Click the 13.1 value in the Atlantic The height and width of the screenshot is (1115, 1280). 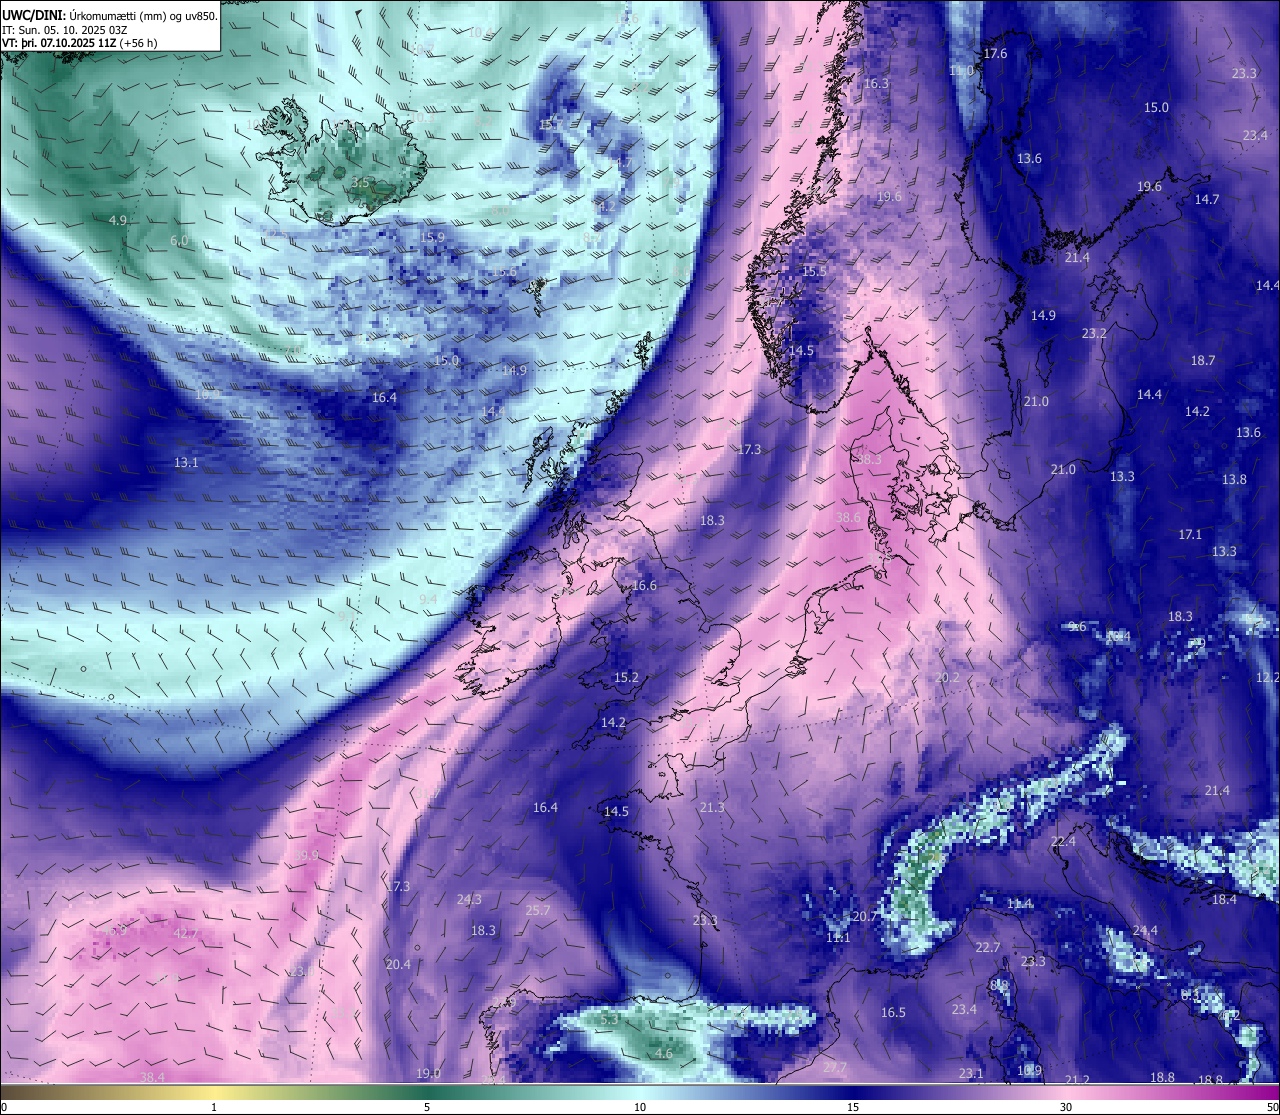[186, 463]
